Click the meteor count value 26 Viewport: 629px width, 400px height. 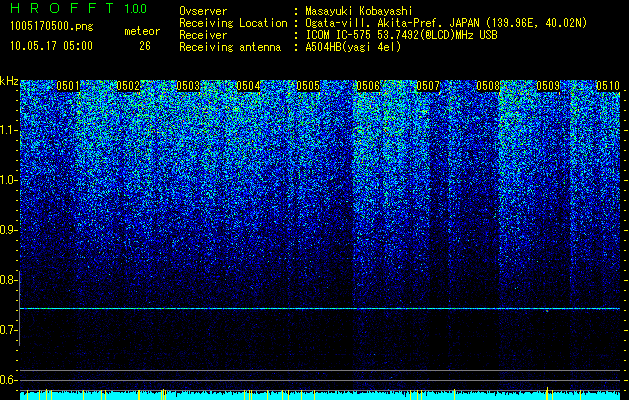pyautogui.click(x=145, y=46)
